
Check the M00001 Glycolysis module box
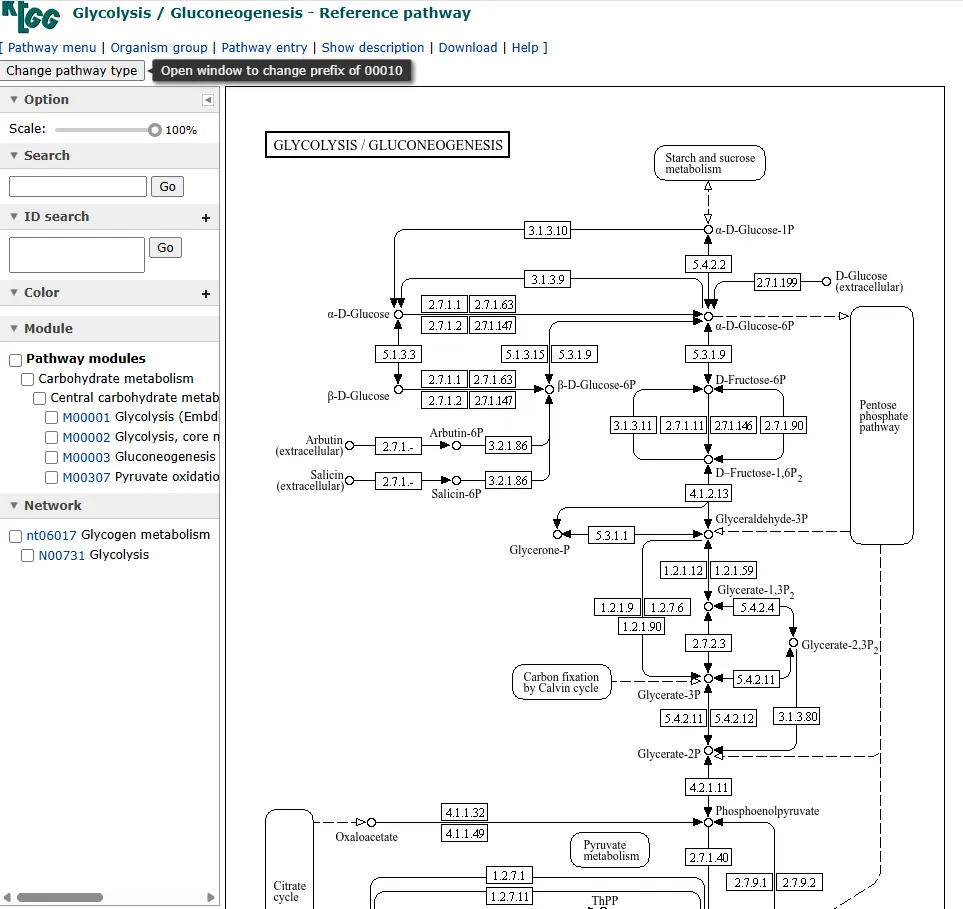tap(52, 418)
